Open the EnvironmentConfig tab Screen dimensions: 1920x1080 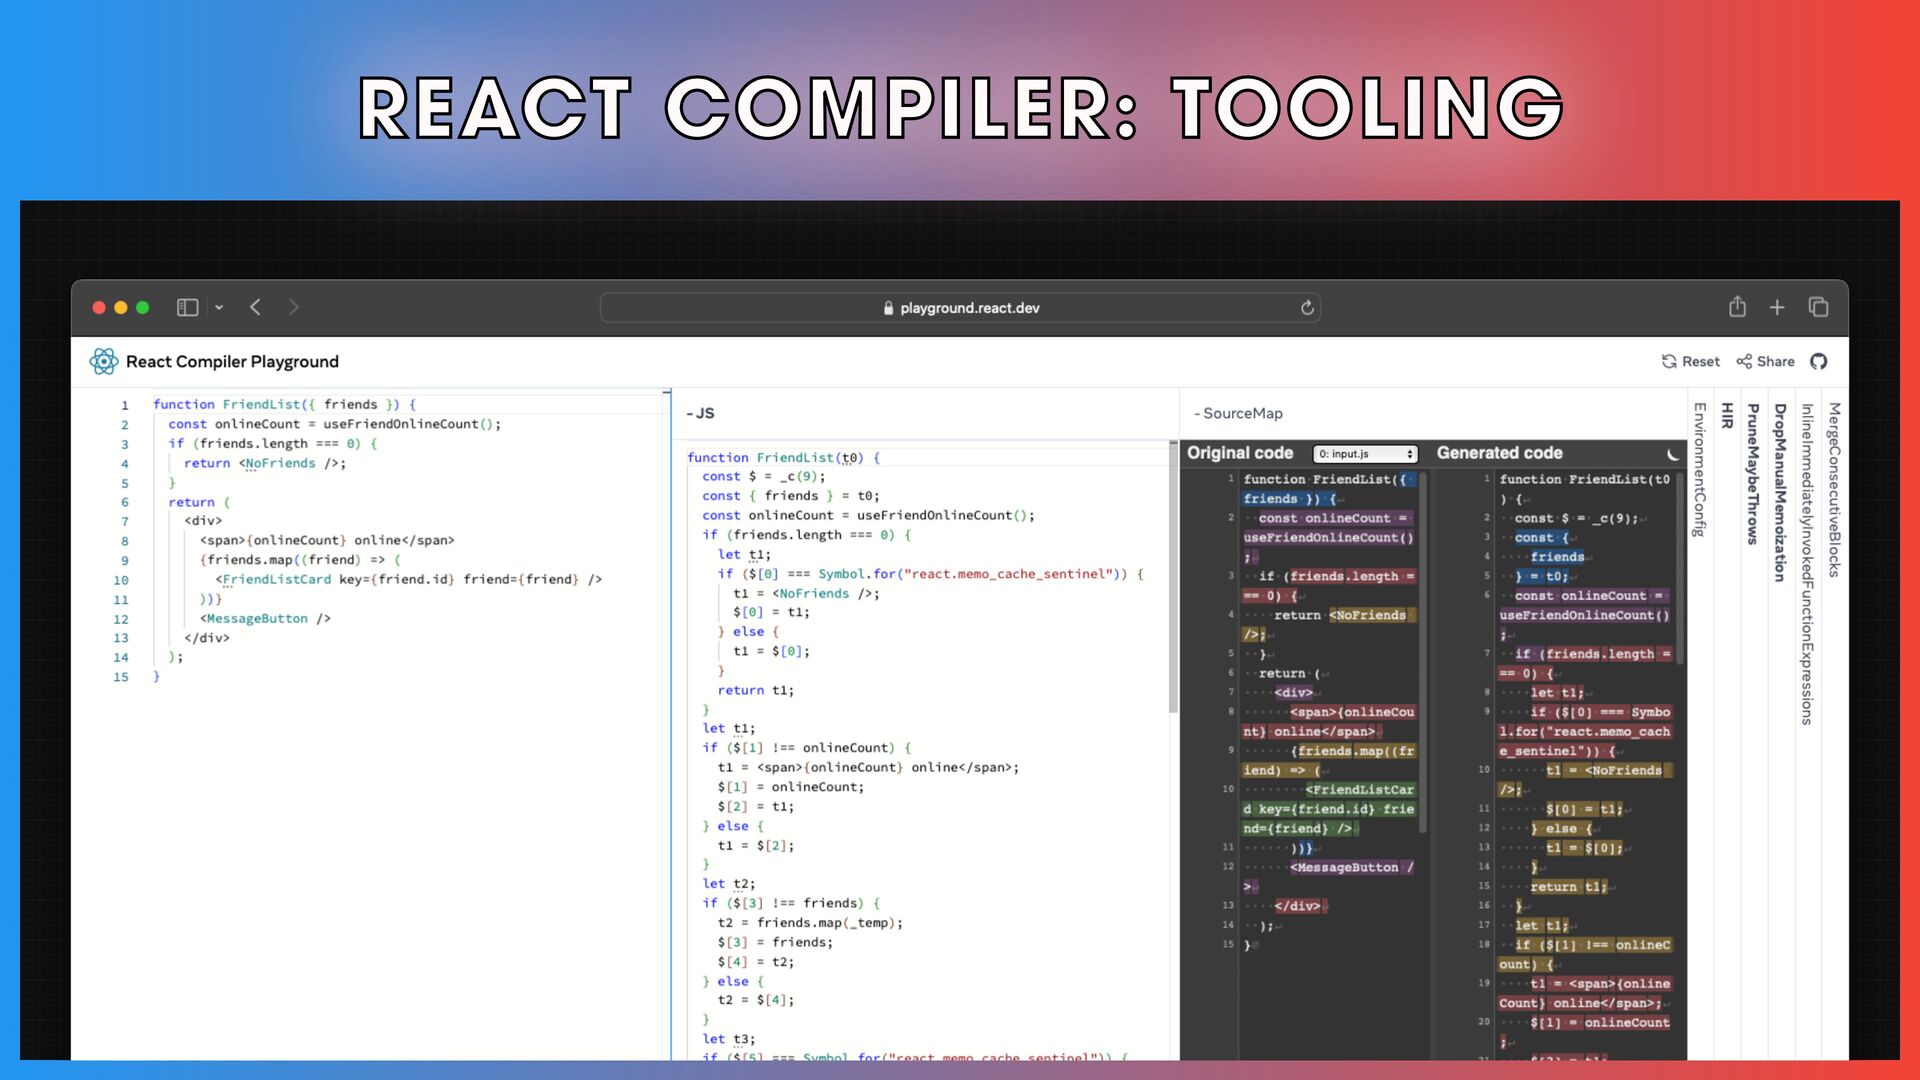[x=1699, y=470]
